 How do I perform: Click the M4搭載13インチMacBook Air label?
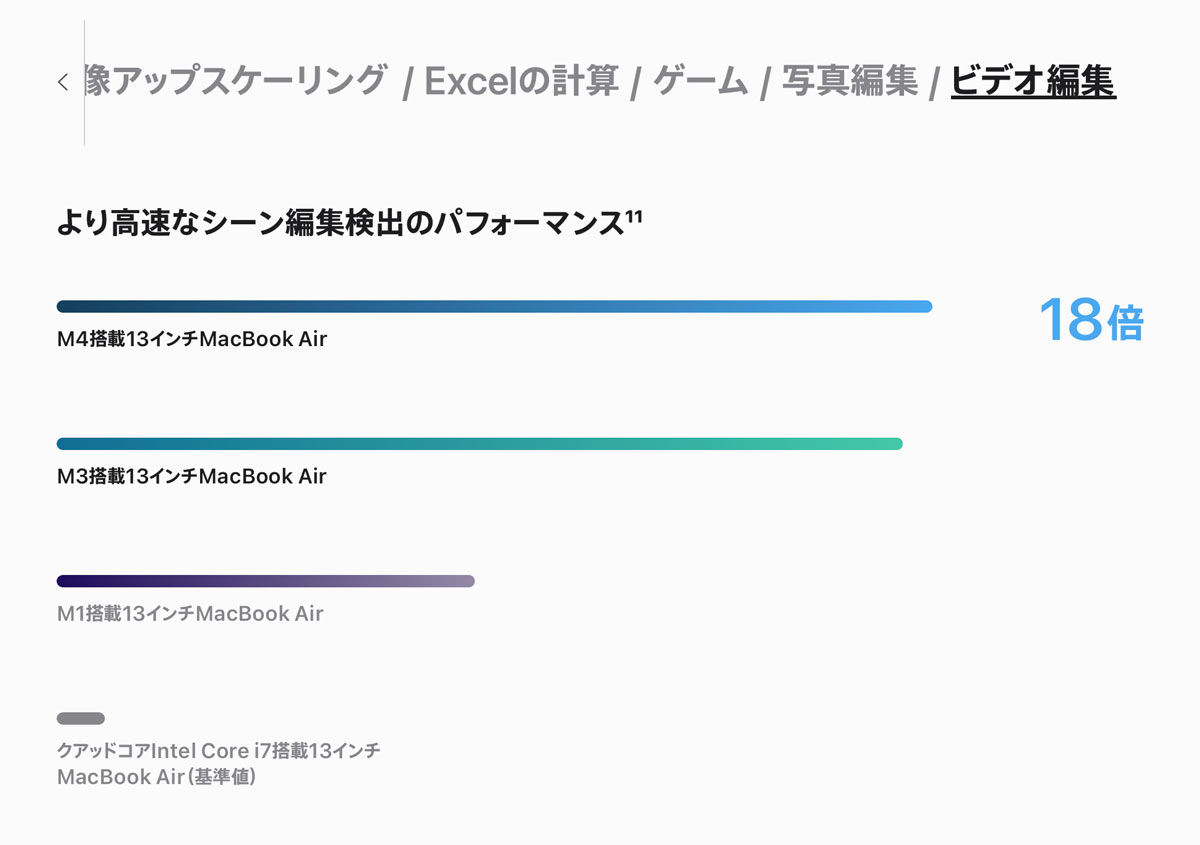192,339
